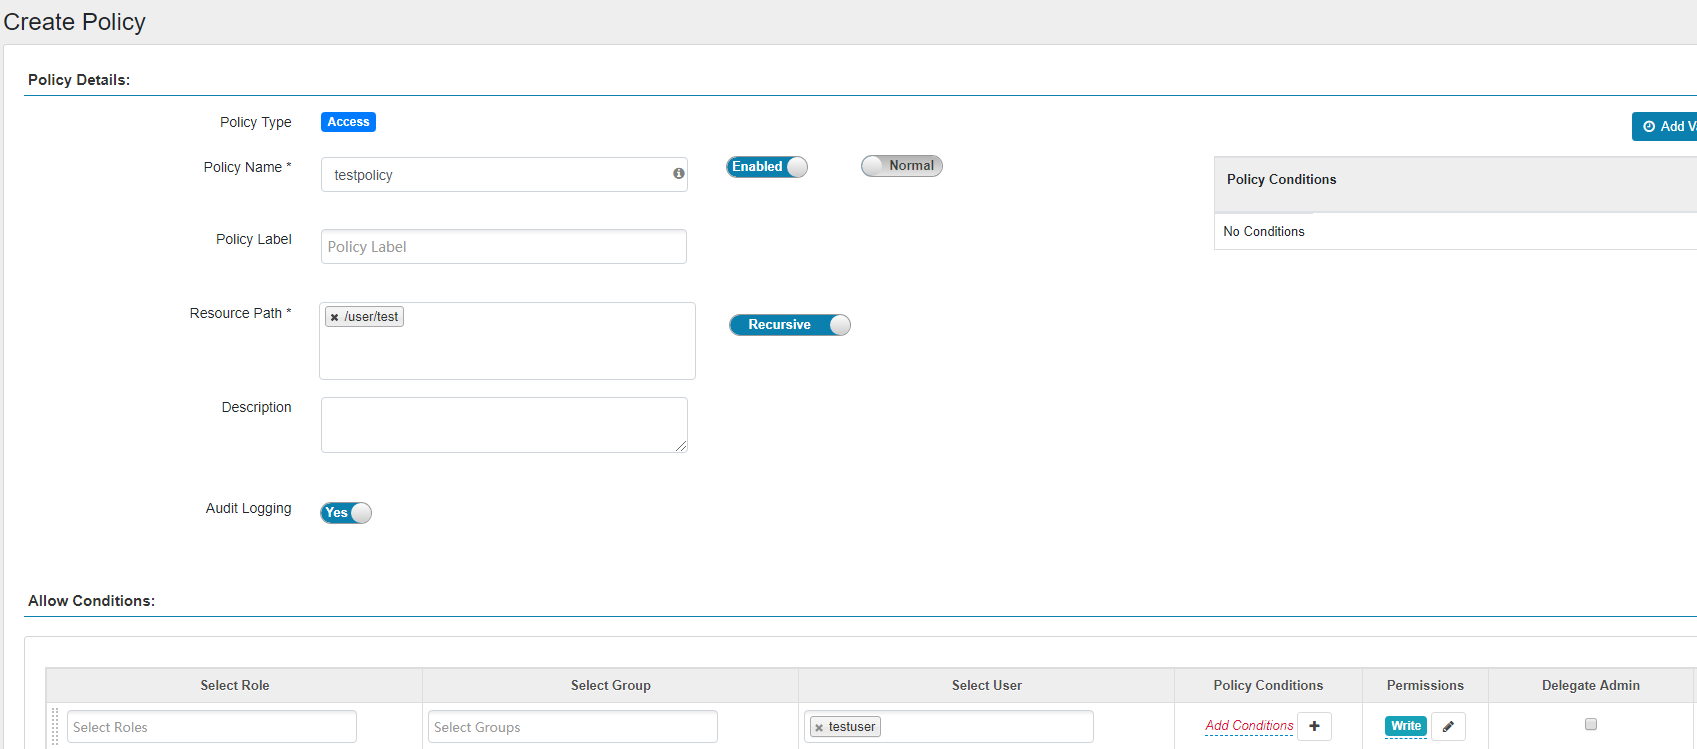This screenshot has width=1697, height=749.
Task: Toggle the Enabled policy switch
Action: (x=766, y=167)
